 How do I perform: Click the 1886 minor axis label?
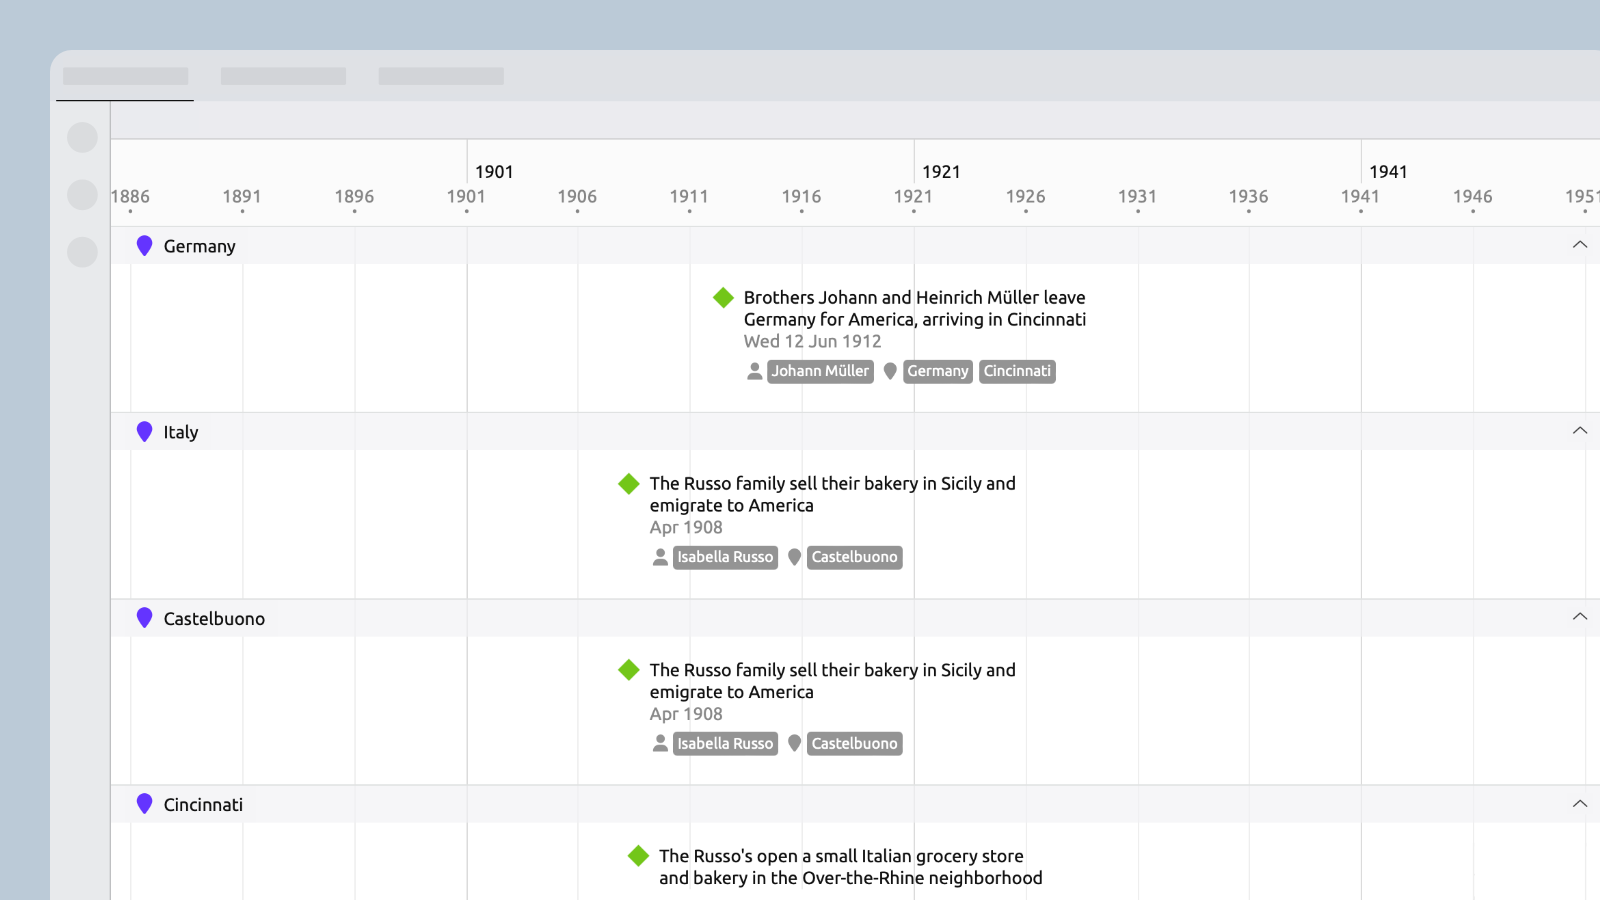130,197
